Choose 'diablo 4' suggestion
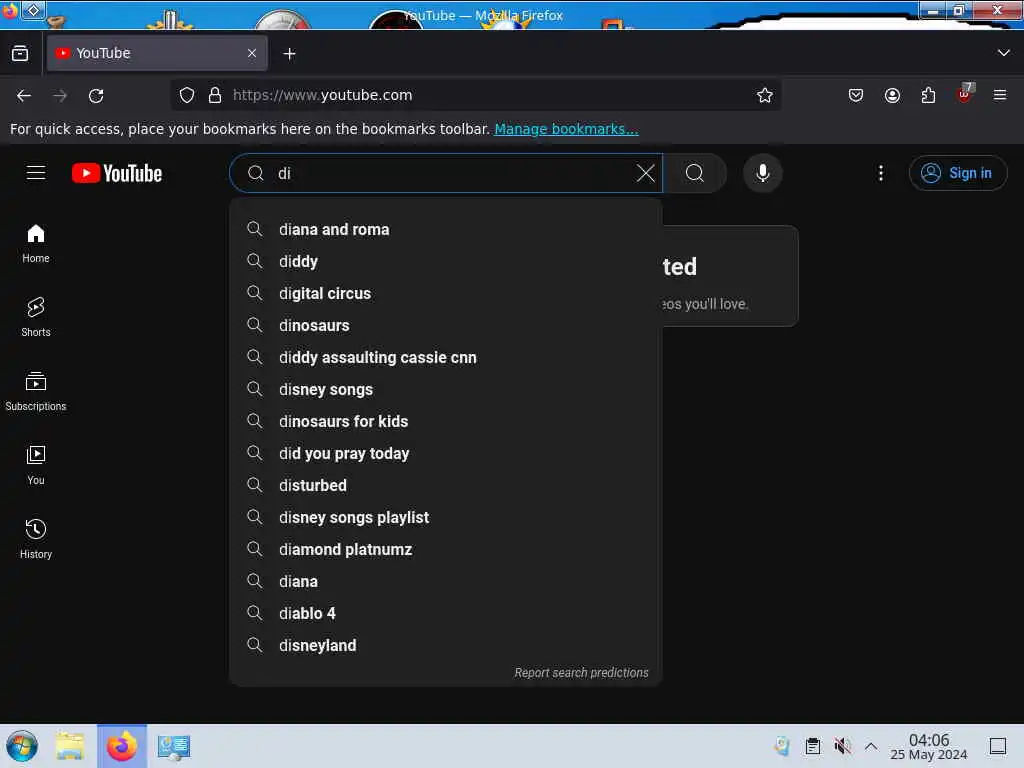This screenshot has width=1024, height=768. (x=446, y=613)
